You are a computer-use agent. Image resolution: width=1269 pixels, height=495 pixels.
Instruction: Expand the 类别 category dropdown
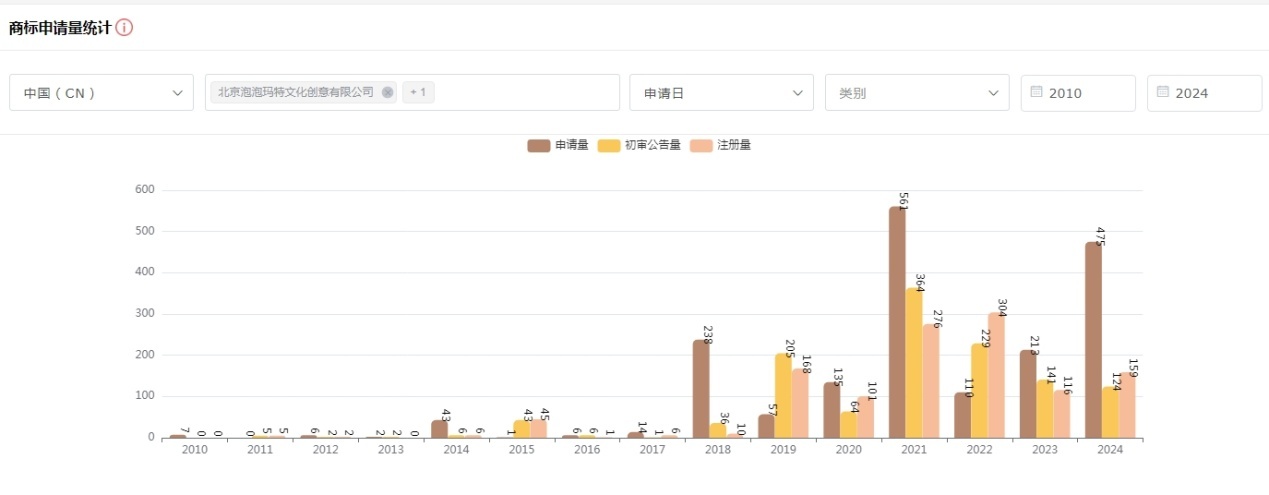[x=916, y=93]
